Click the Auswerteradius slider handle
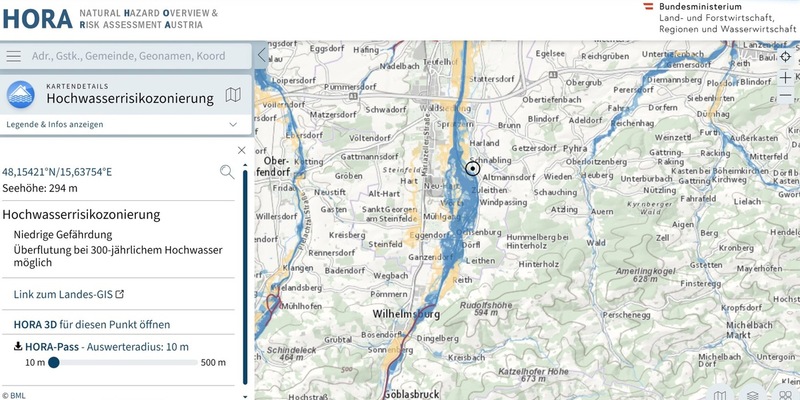The width and height of the screenshot is (800, 400). pos(54,363)
